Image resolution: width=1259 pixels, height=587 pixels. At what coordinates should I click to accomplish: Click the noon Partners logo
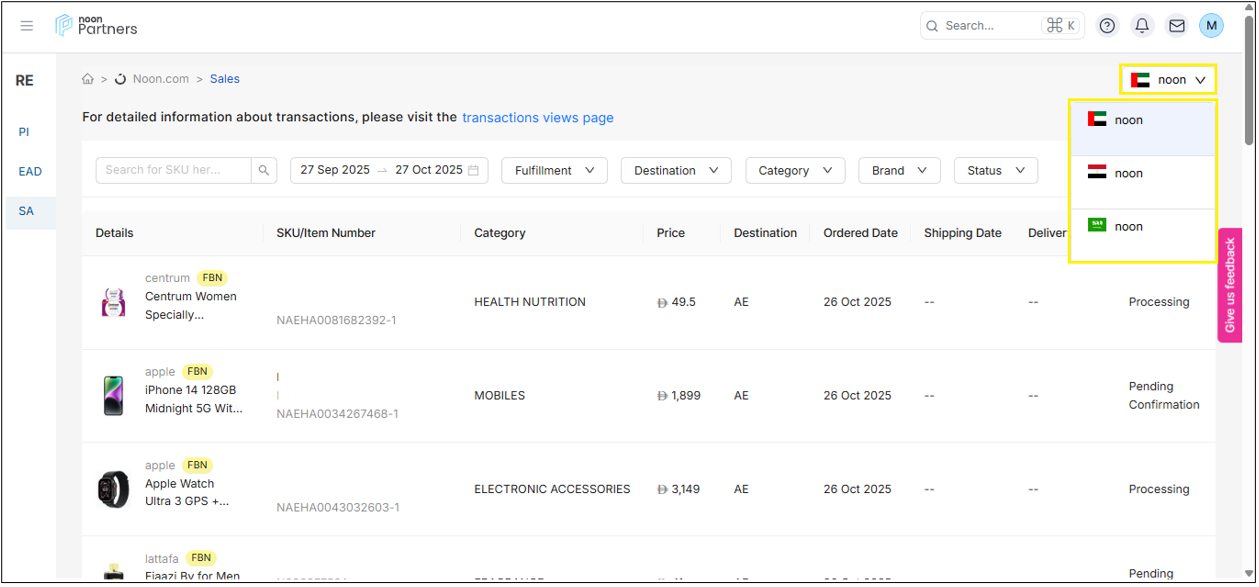click(97, 25)
